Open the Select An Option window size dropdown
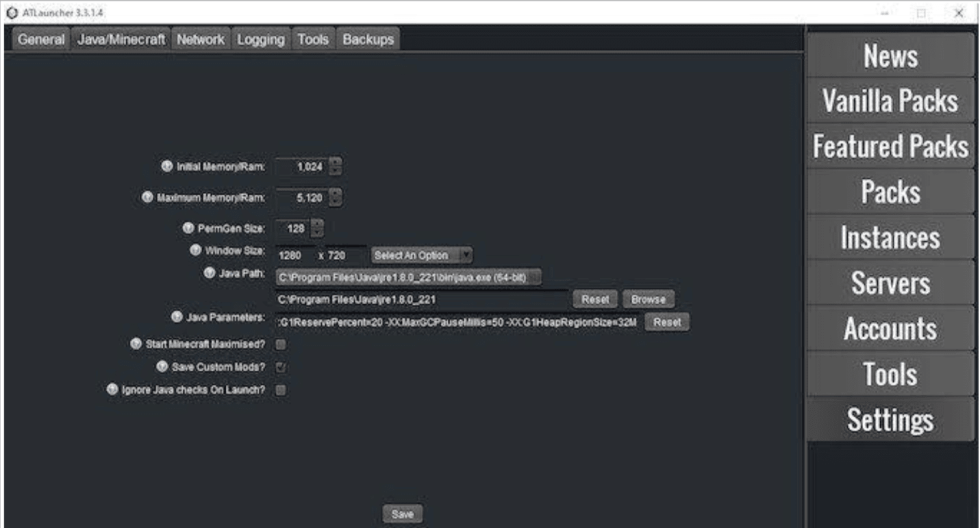This screenshot has width=980, height=528. click(x=421, y=255)
